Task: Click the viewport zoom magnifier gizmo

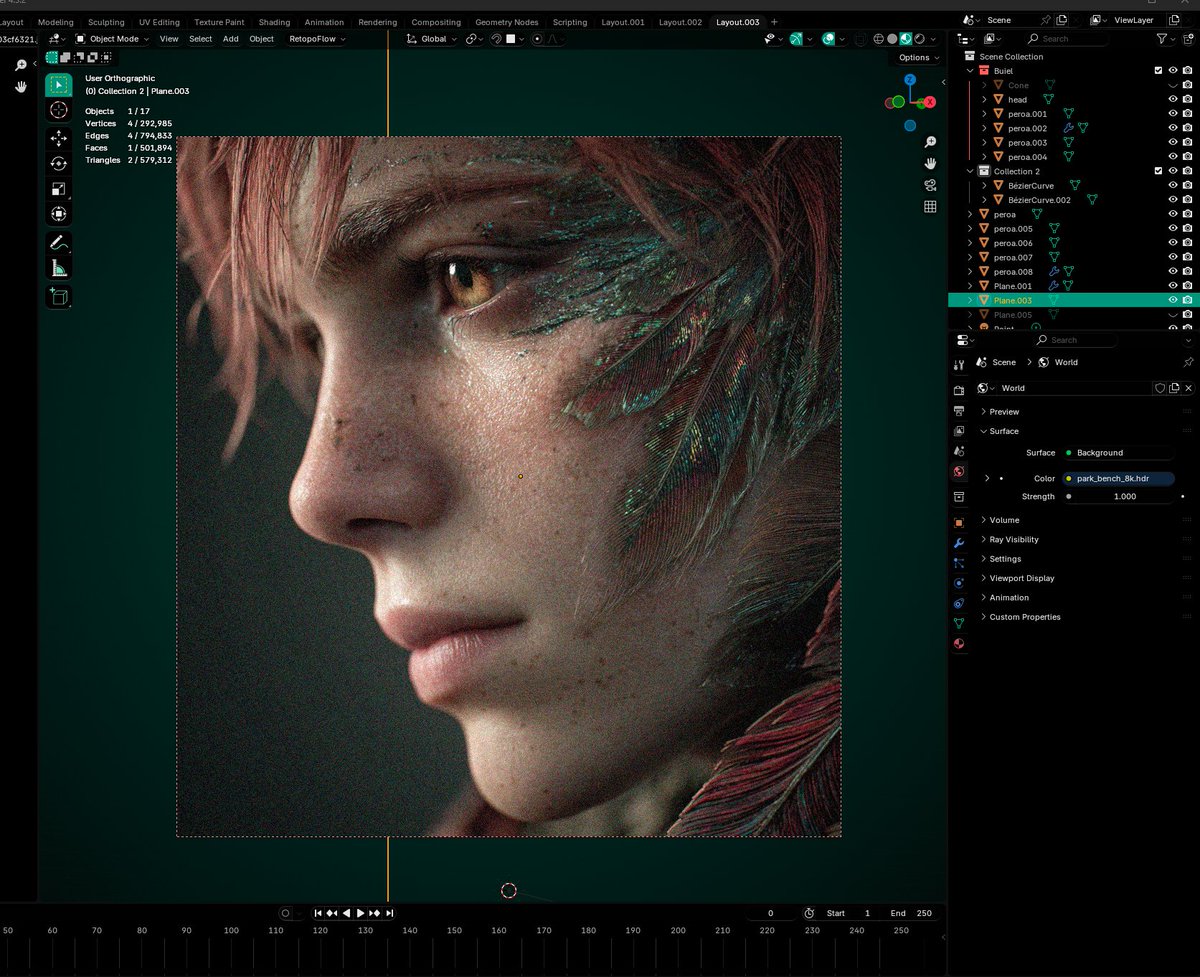Action: coord(930,142)
